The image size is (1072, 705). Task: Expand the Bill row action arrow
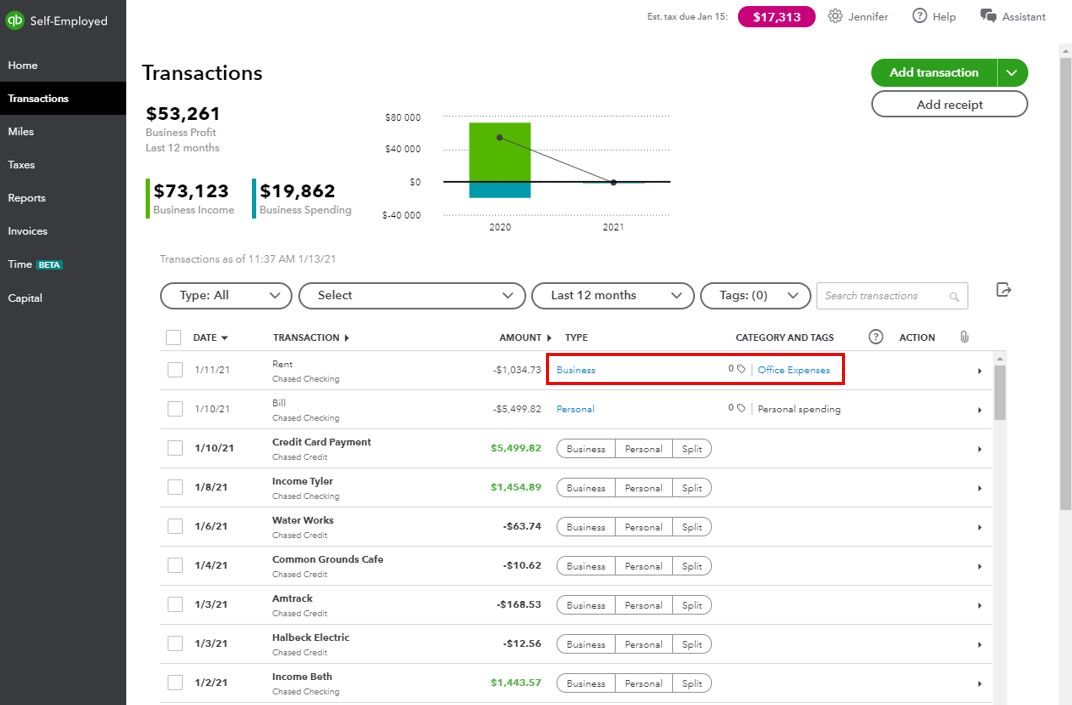click(x=980, y=410)
